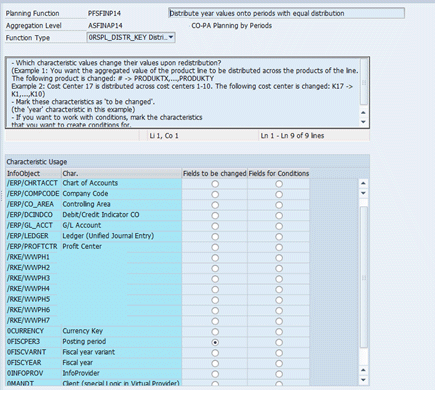Mark Fiscal year variant as field to be changed
Image resolution: width=435 pixels, height=395 pixels.
(x=215, y=353)
